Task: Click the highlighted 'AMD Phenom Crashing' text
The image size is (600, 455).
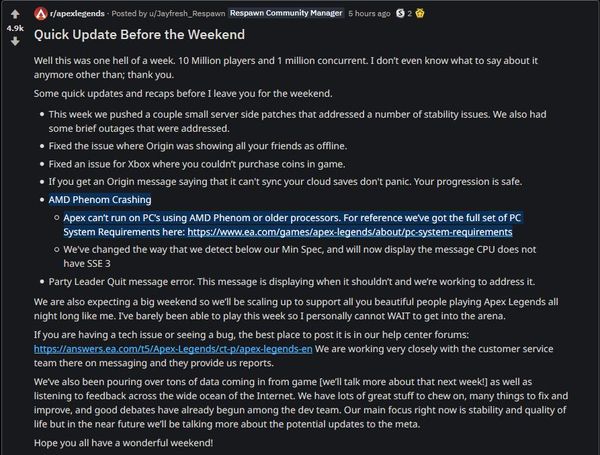Action: click(100, 199)
